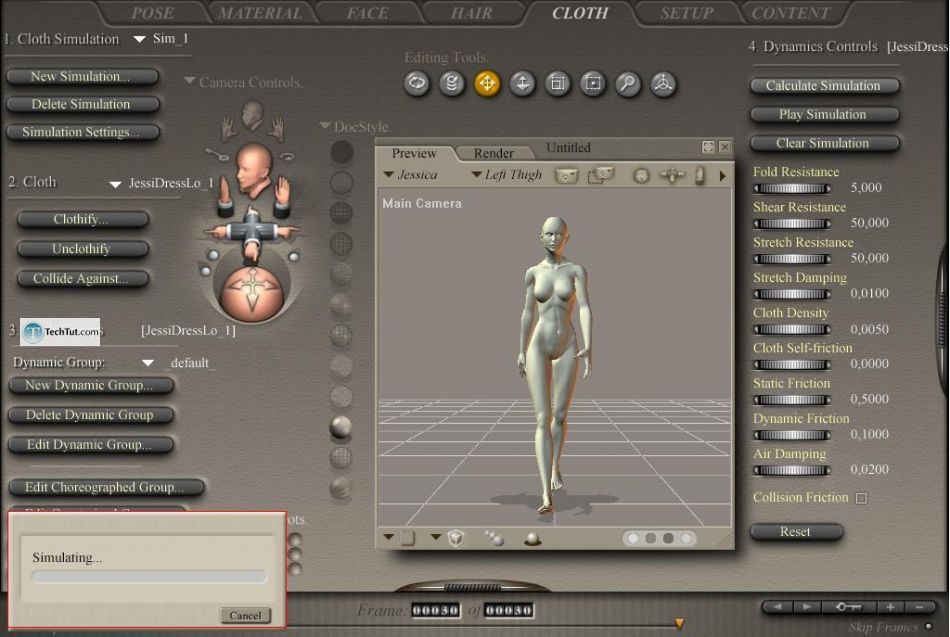Collapse the DocStyle panel arrow

tap(325, 125)
